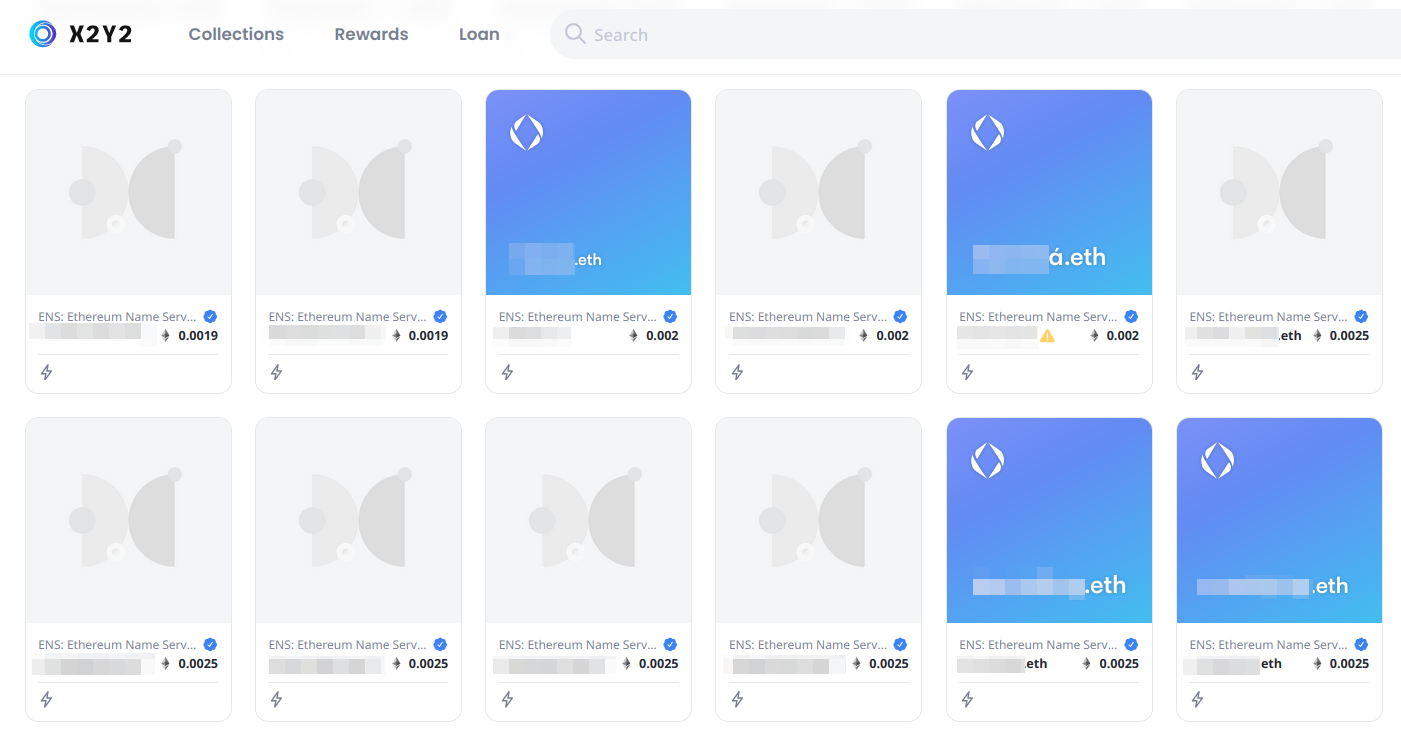Viewport: 1401px width, 737px height.
Task: Click lightning bolt on first top-row listing
Action: tap(46, 372)
